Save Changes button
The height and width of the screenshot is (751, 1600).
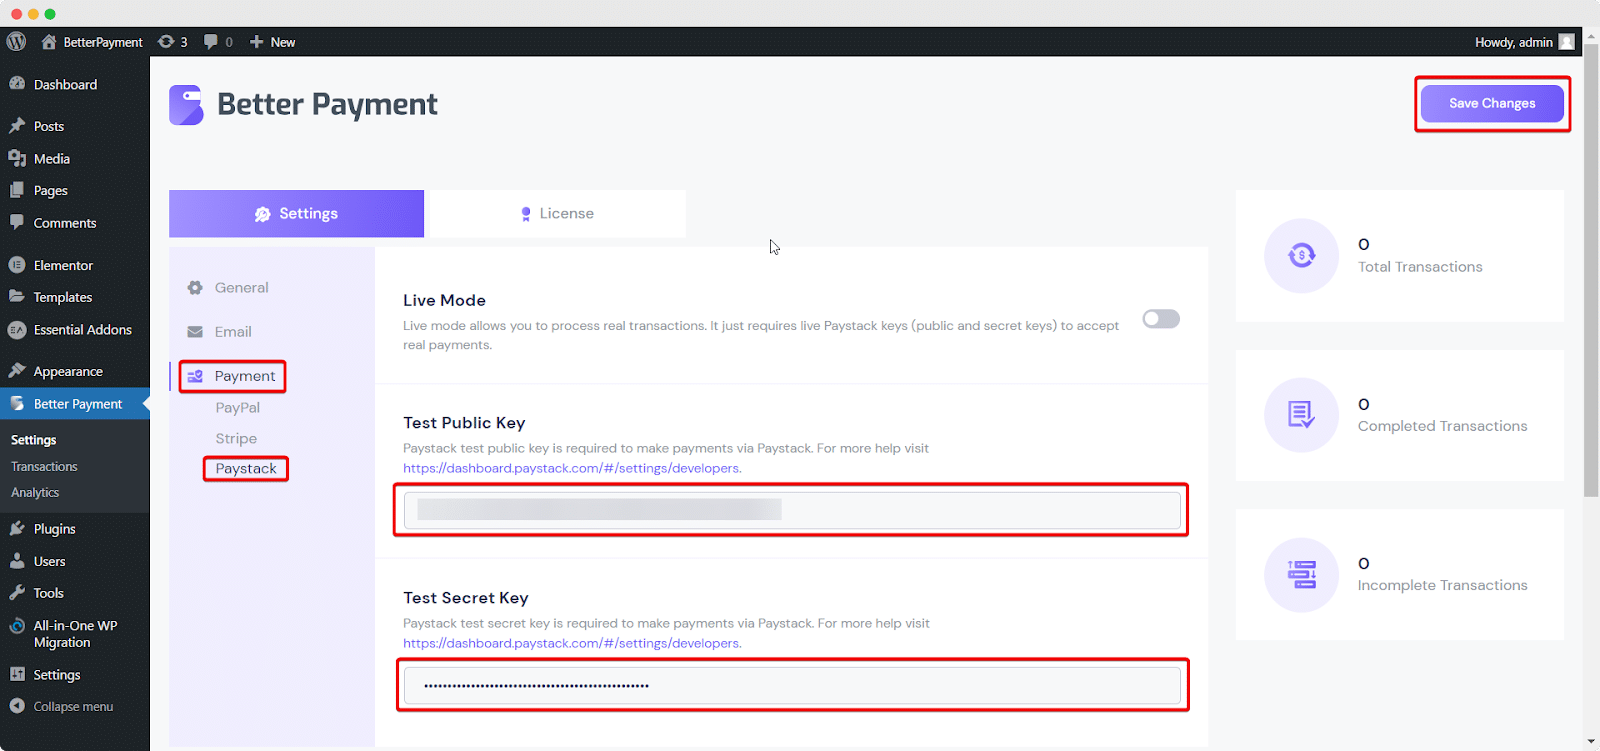[x=1492, y=103]
